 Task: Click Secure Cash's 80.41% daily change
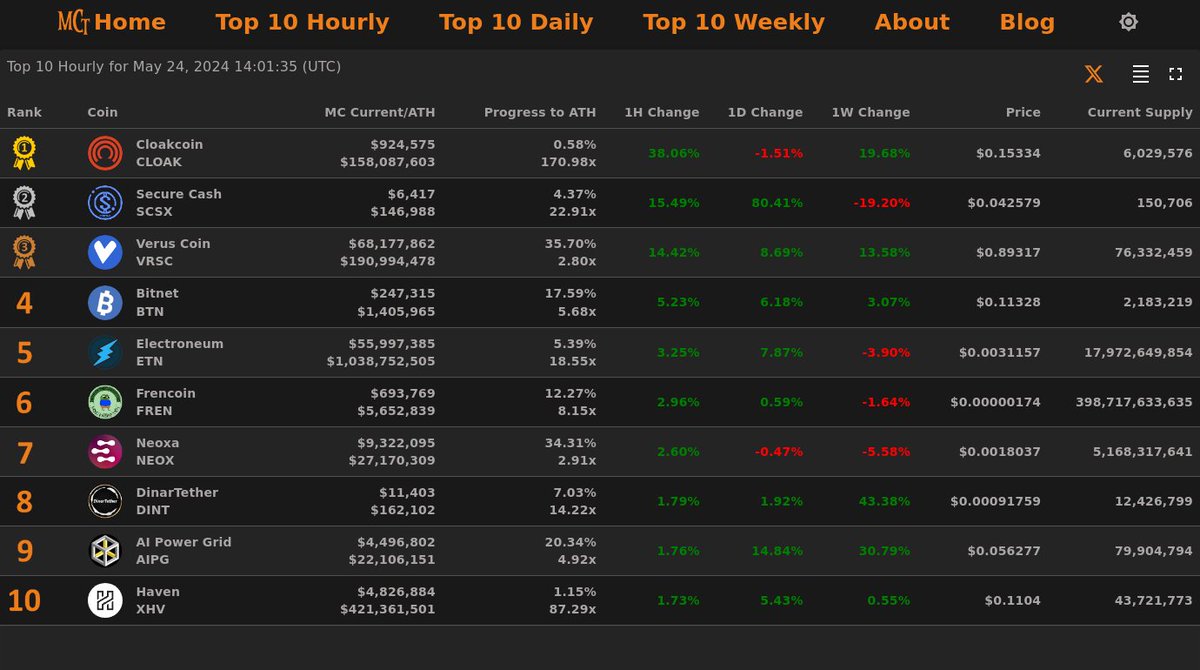[777, 203]
